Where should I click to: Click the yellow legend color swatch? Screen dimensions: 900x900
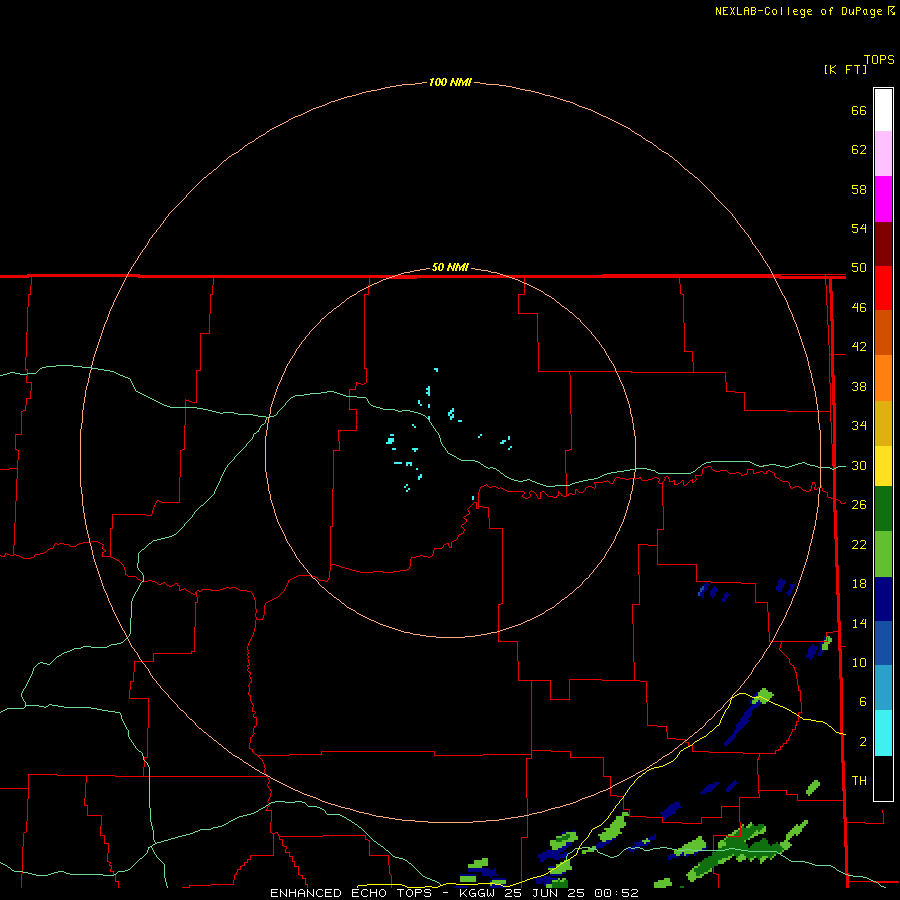point(883,466)
